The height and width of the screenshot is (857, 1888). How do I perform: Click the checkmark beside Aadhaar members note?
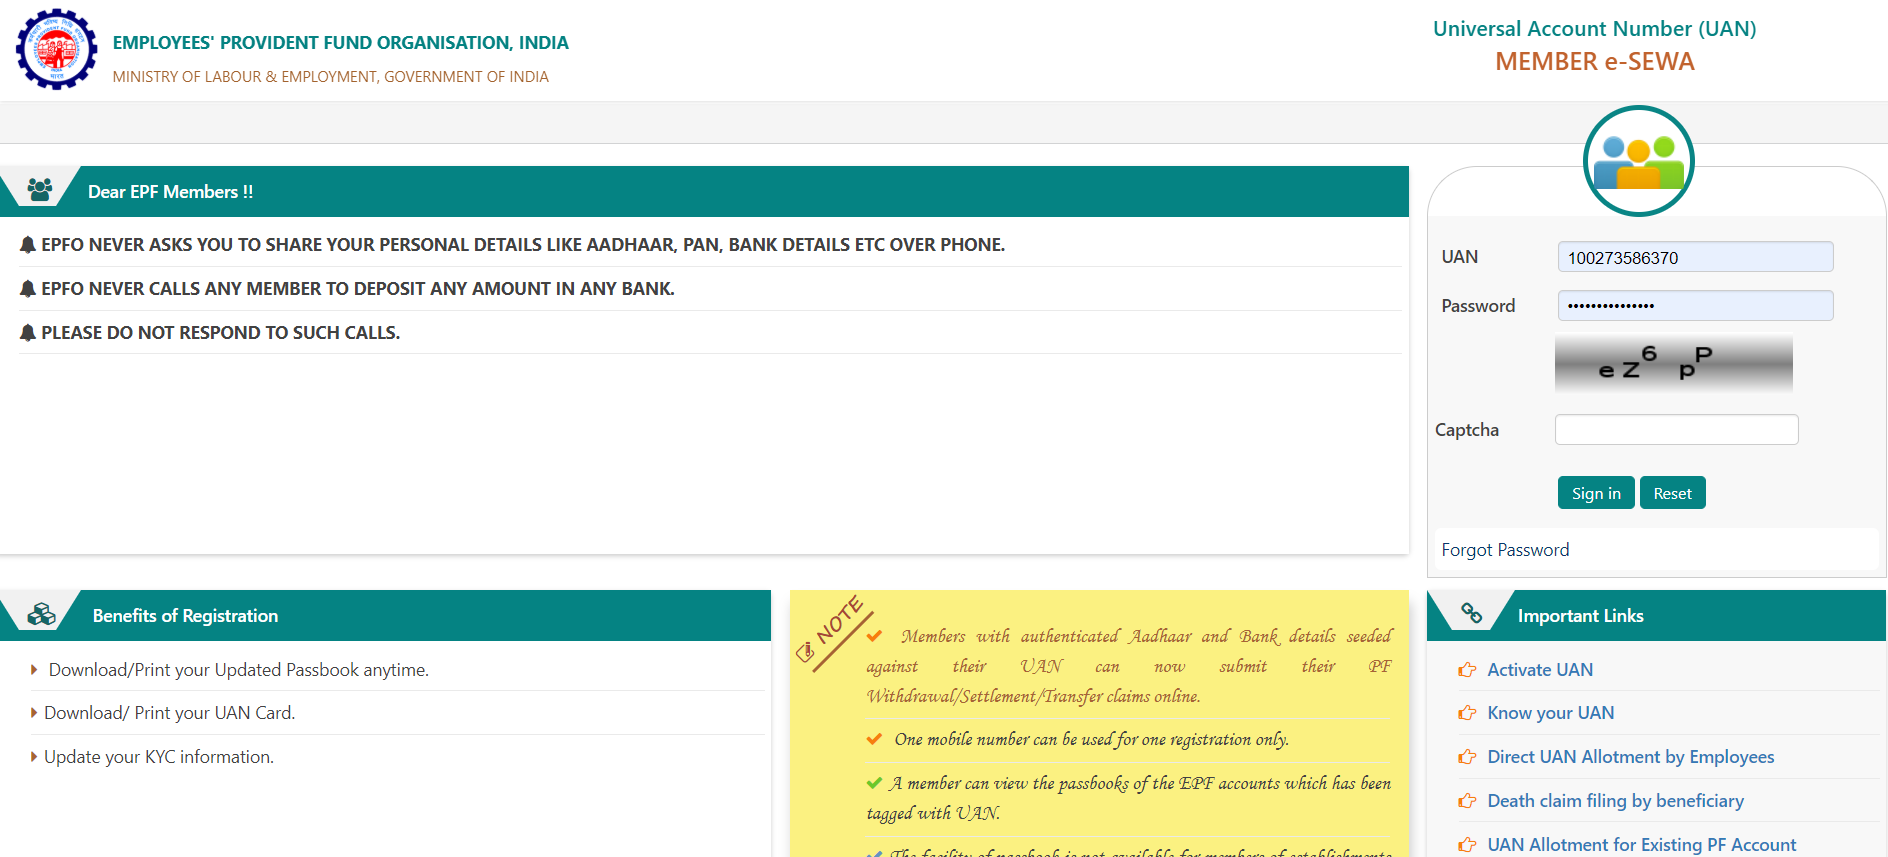point(875,636)
